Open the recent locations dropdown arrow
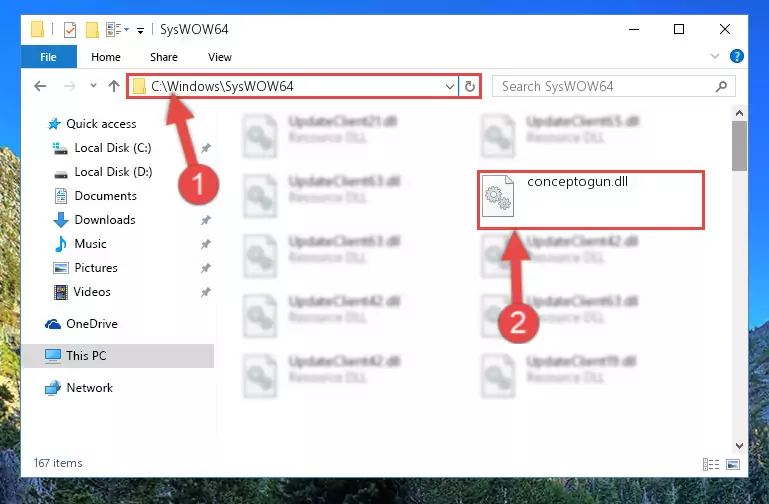Viewport: 769px width, 504px height. pos(93,86)
